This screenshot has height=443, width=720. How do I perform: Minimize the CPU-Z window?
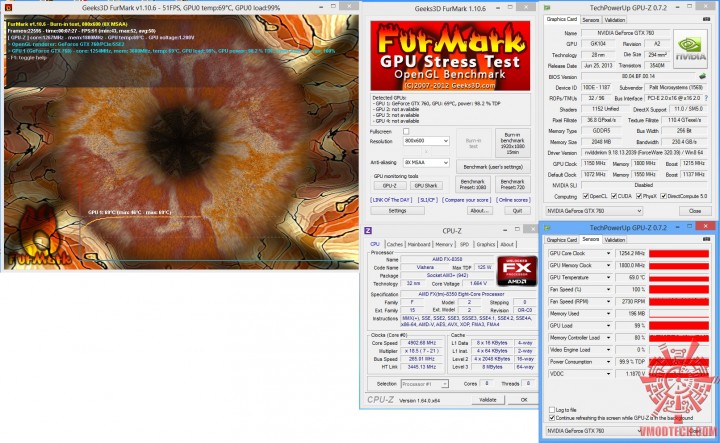(505, 230)
